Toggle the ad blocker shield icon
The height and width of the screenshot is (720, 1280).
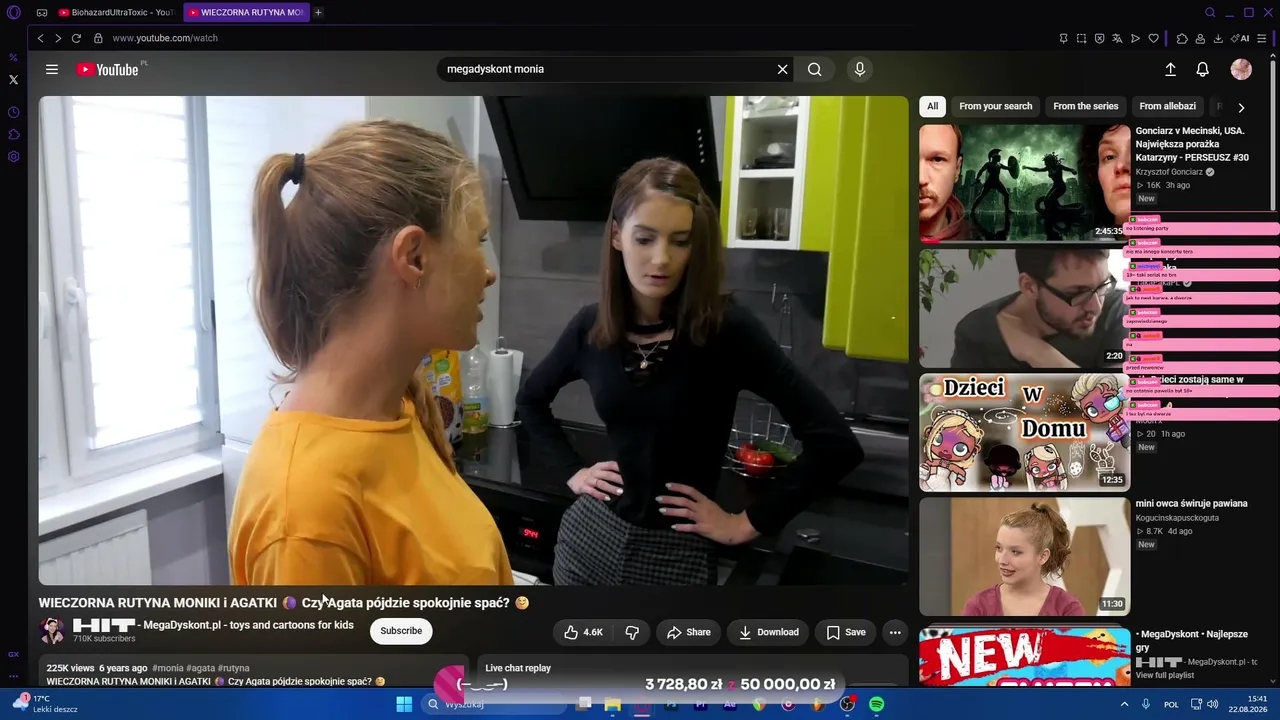(x=1099, y=38)
